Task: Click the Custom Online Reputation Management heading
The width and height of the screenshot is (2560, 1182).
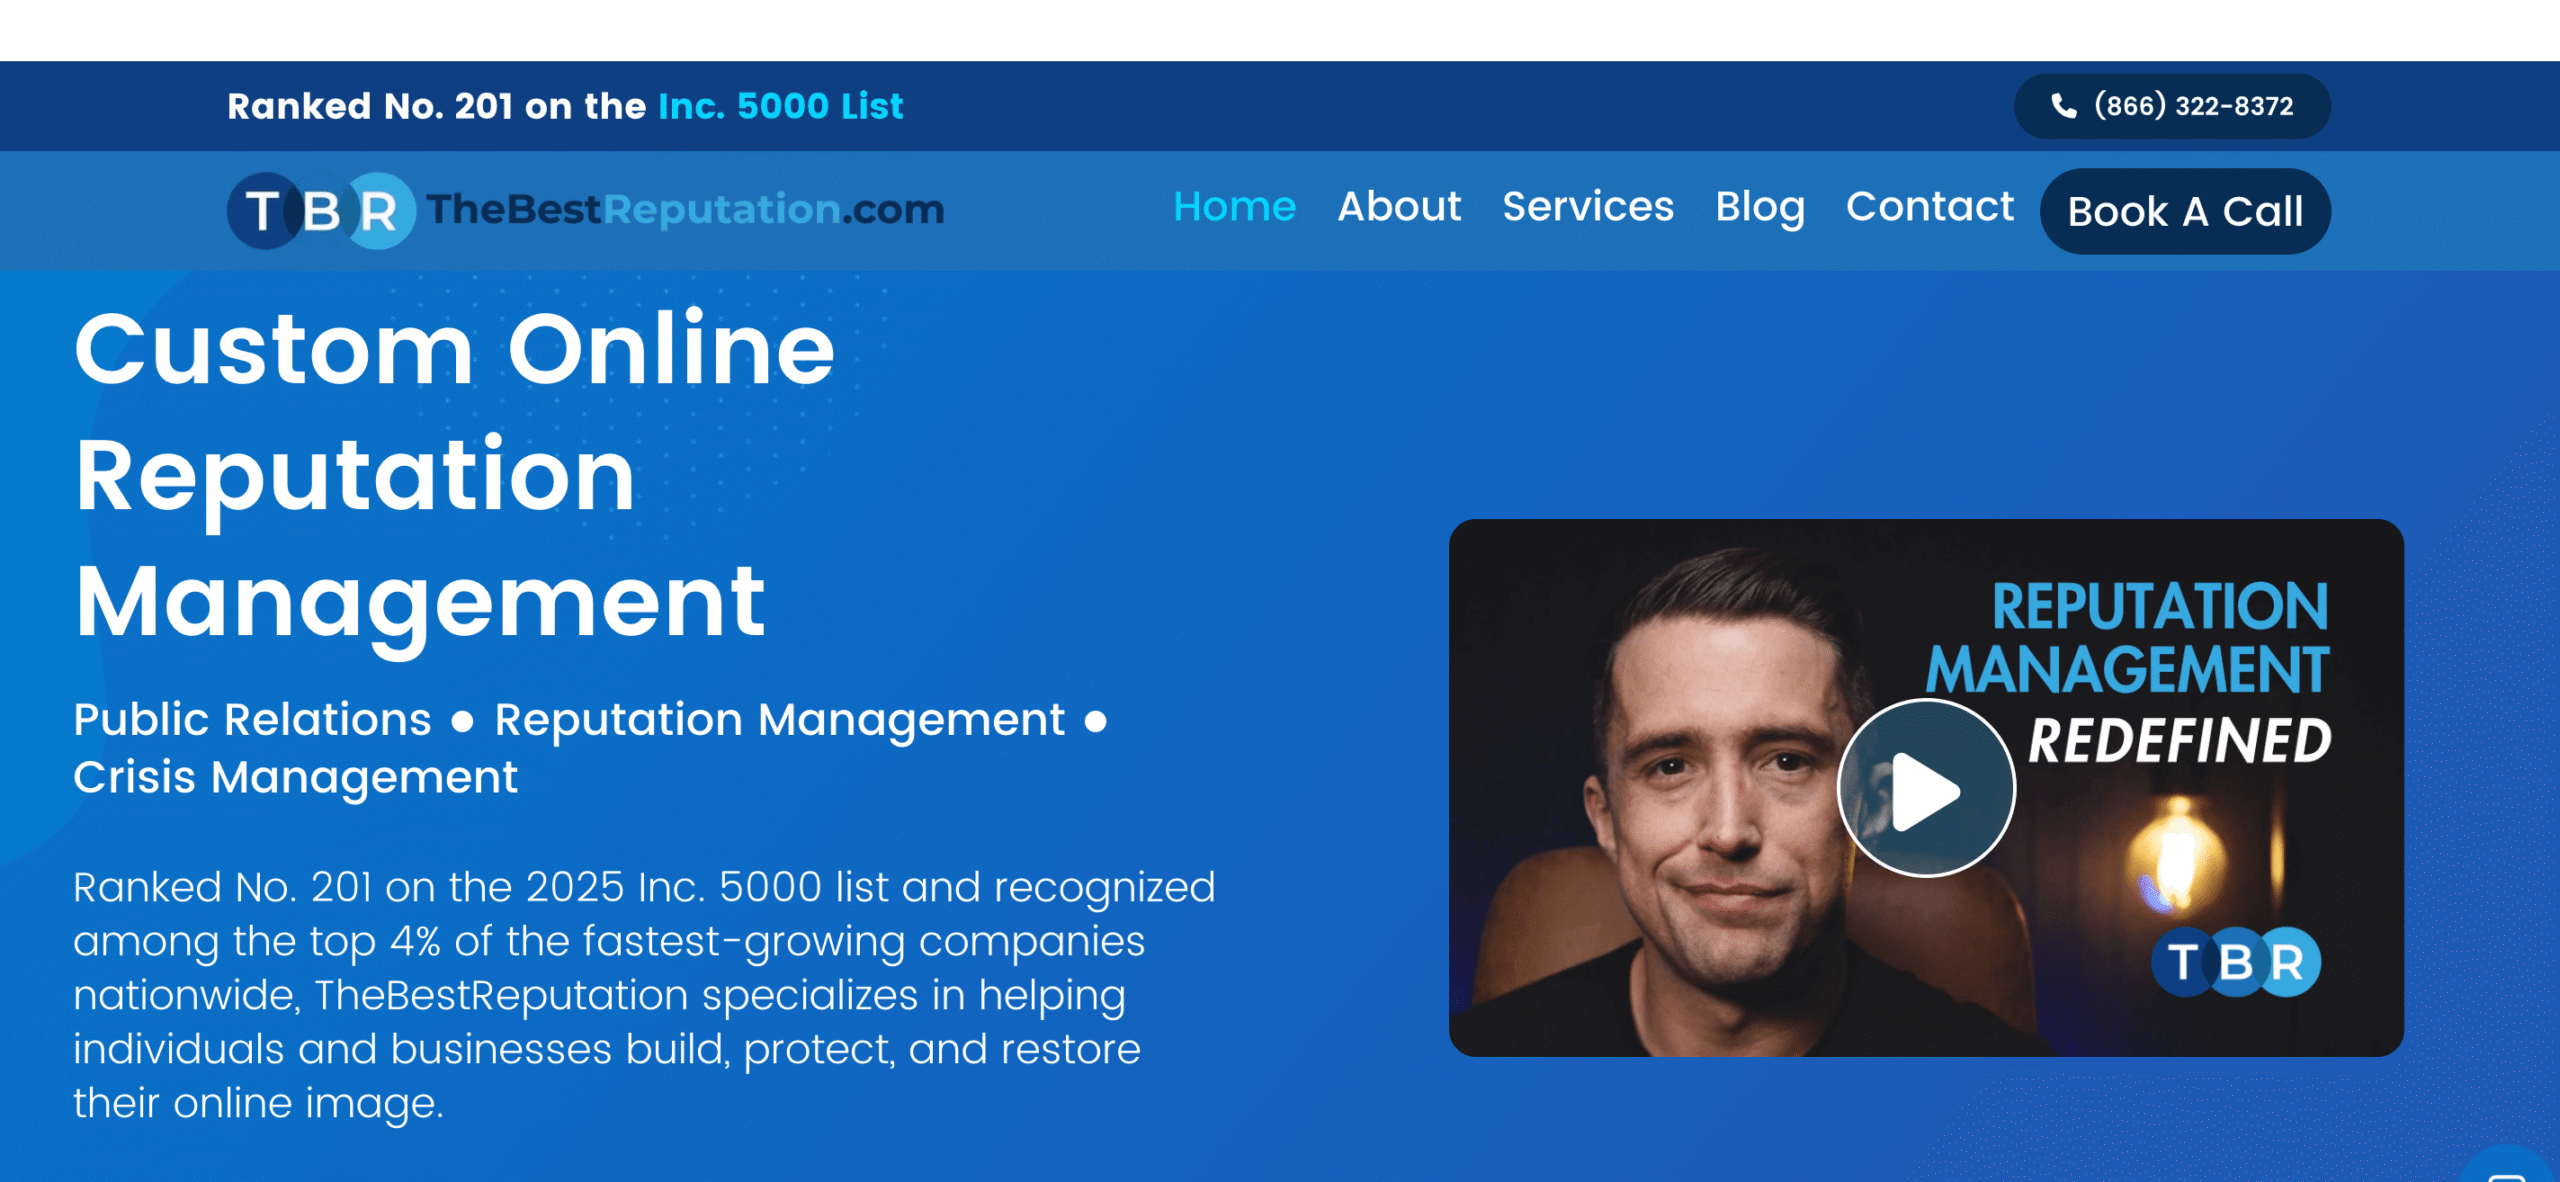Action: (x=455, y=475)
